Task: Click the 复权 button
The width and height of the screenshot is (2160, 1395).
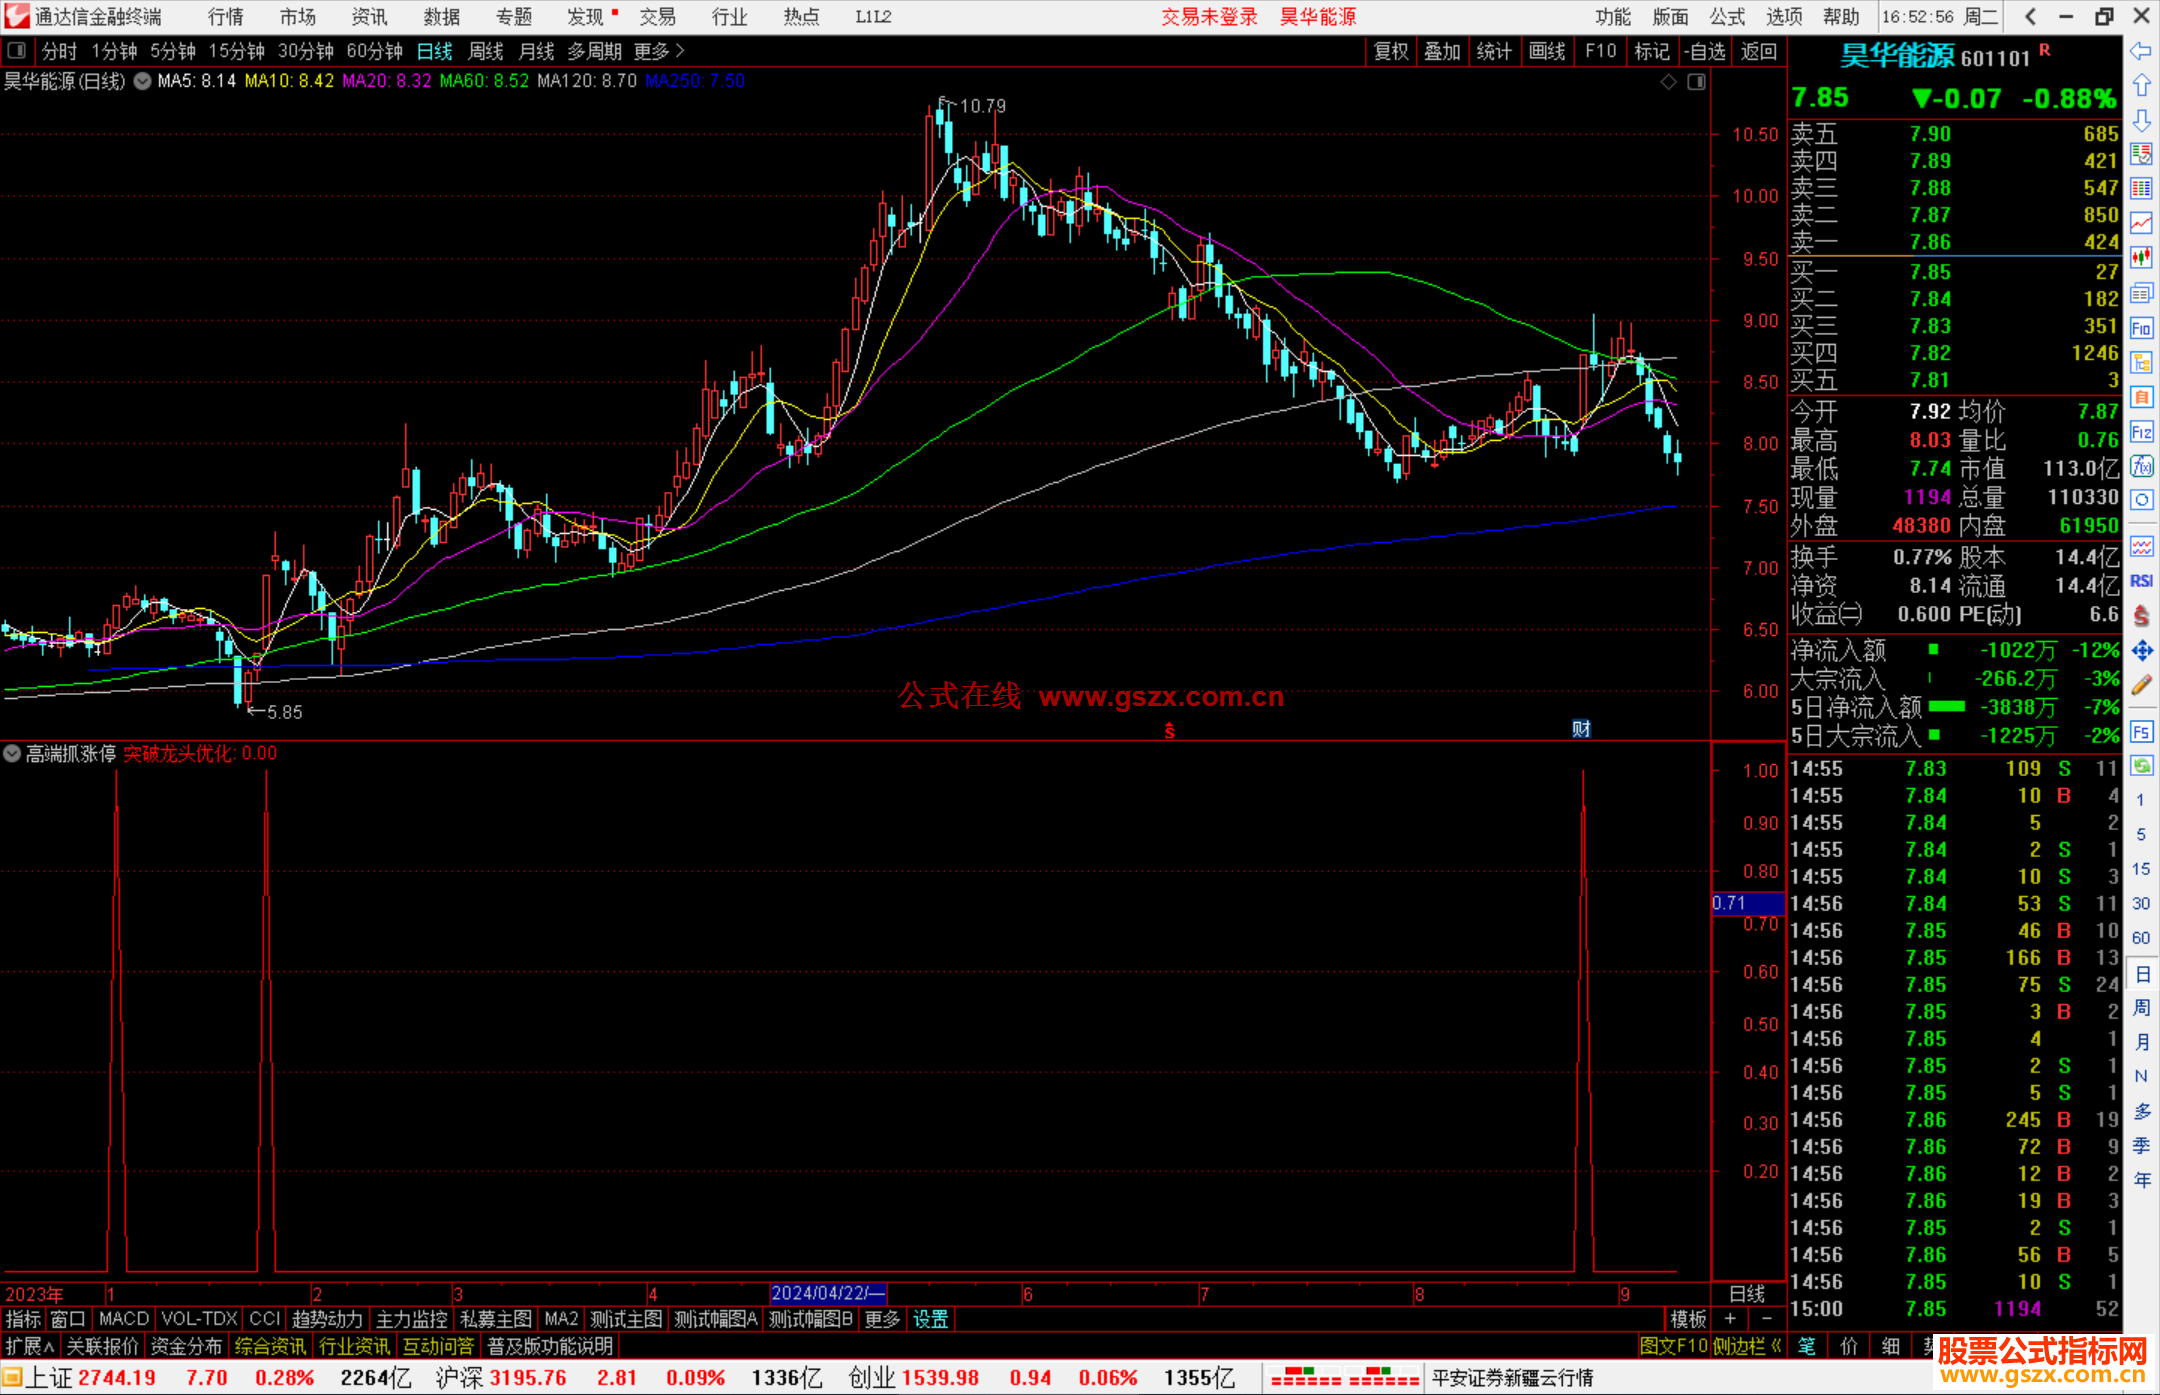Action: (x=1390, y=51)
